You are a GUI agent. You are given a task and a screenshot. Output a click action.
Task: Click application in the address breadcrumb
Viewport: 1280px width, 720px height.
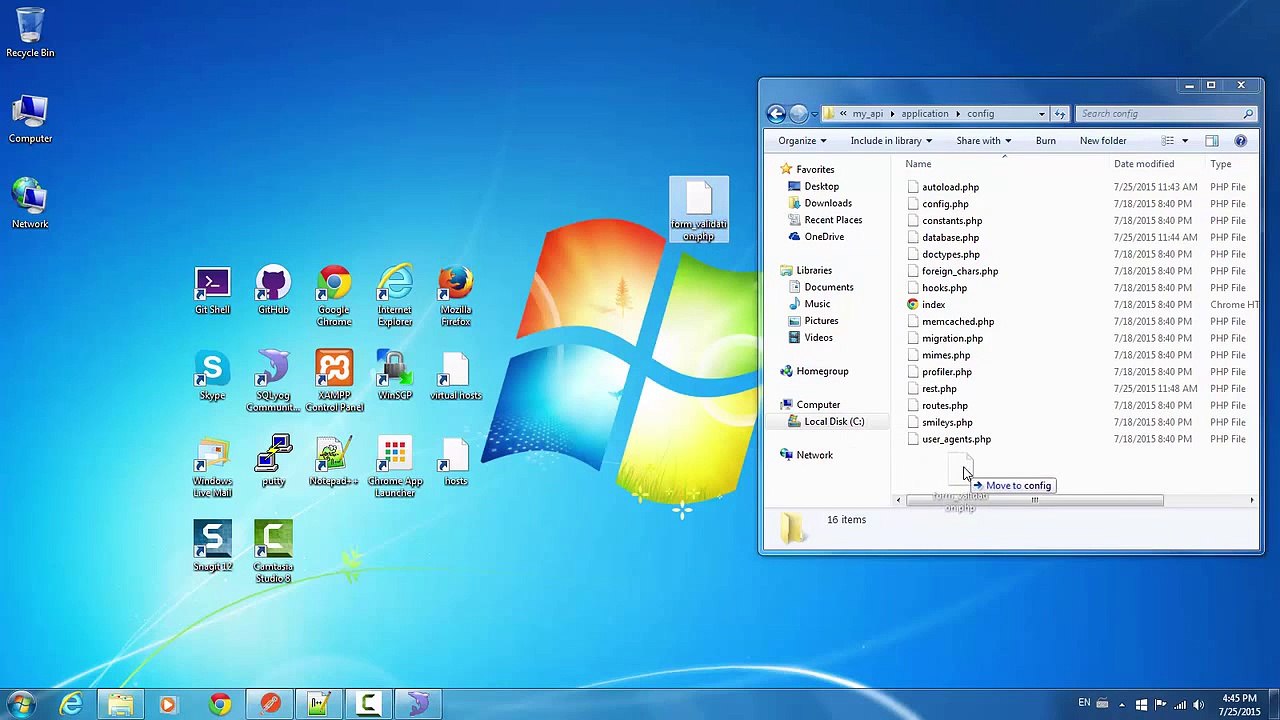925,114
